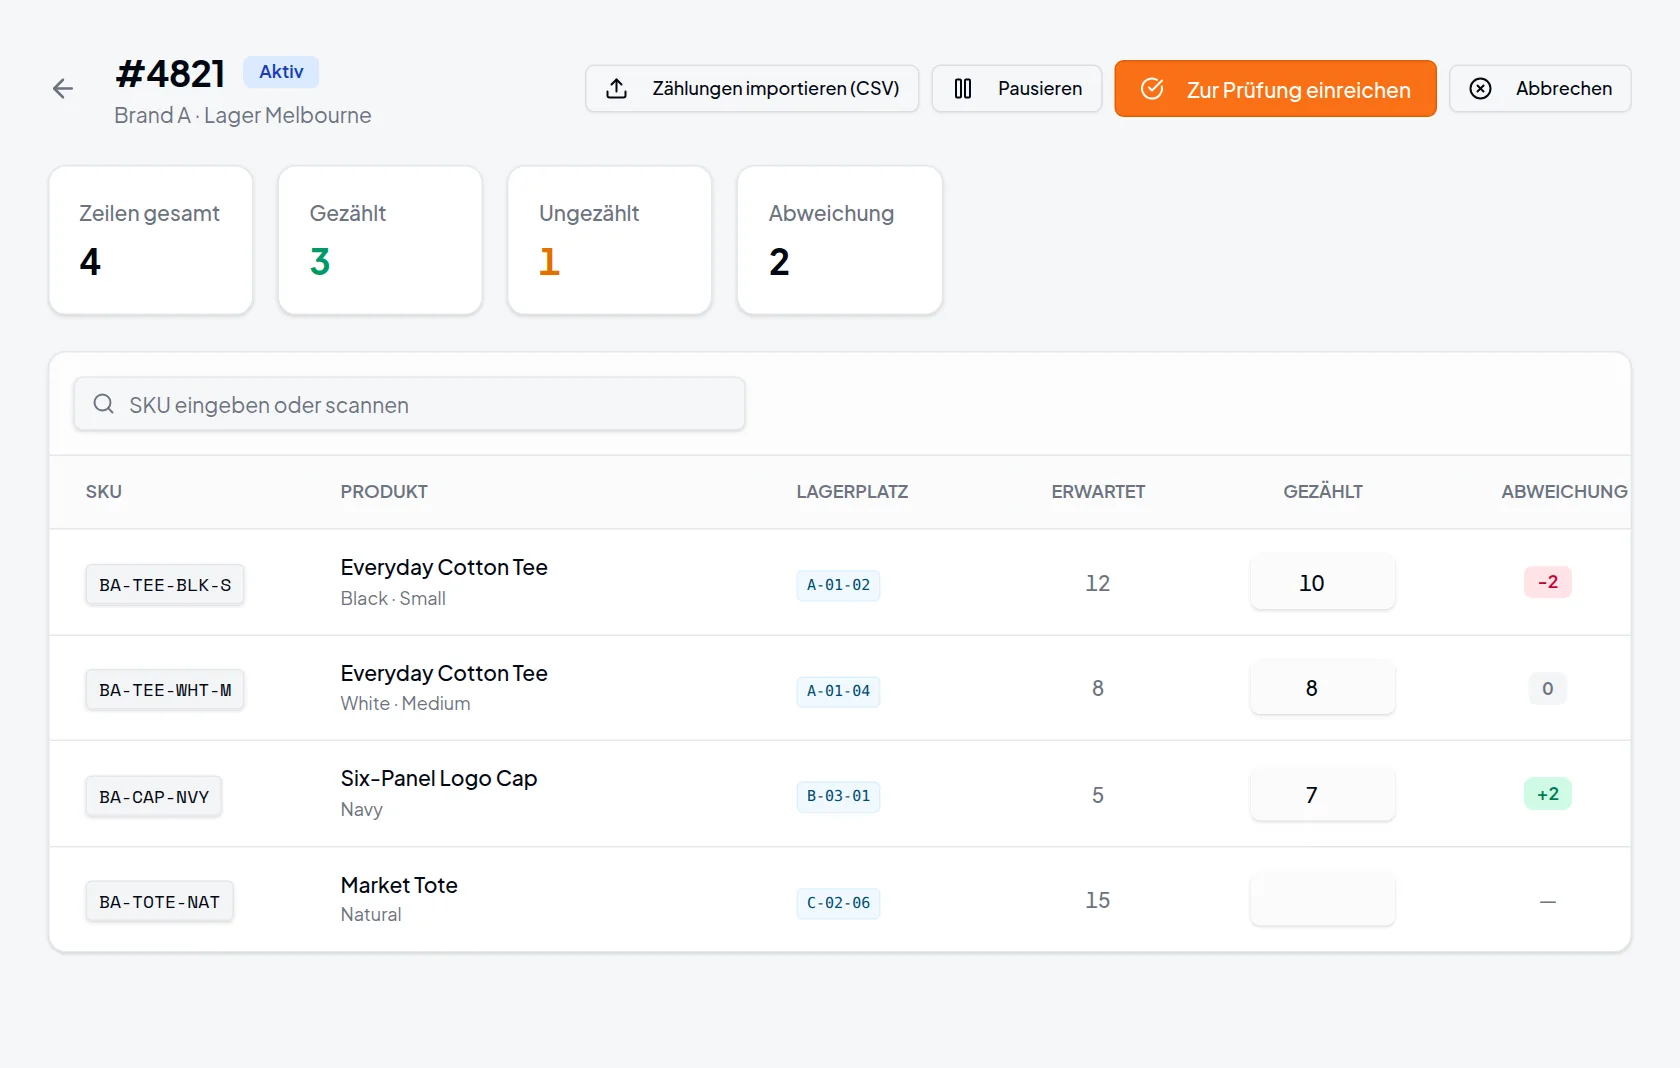Click the PRODUKT column header
1680x1068 pixels.
(384, 492)
